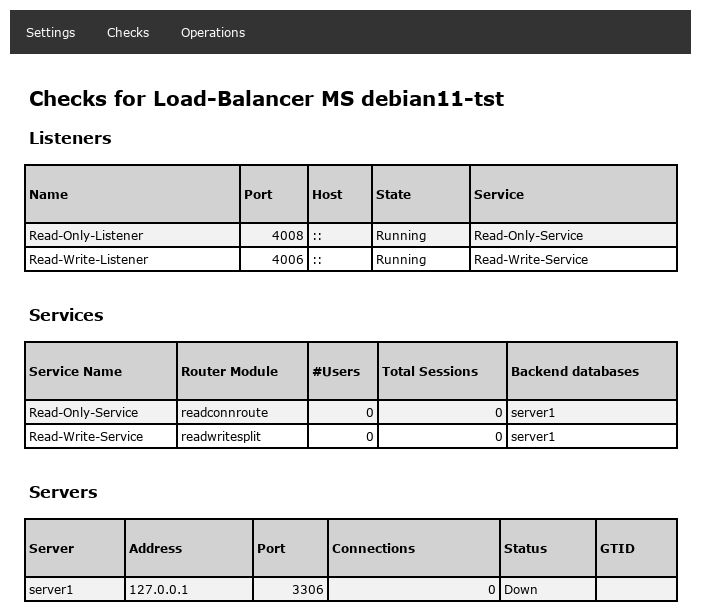Click the 3306 port cell
This screenshot has height=613, width=701.
click(306, 590)
